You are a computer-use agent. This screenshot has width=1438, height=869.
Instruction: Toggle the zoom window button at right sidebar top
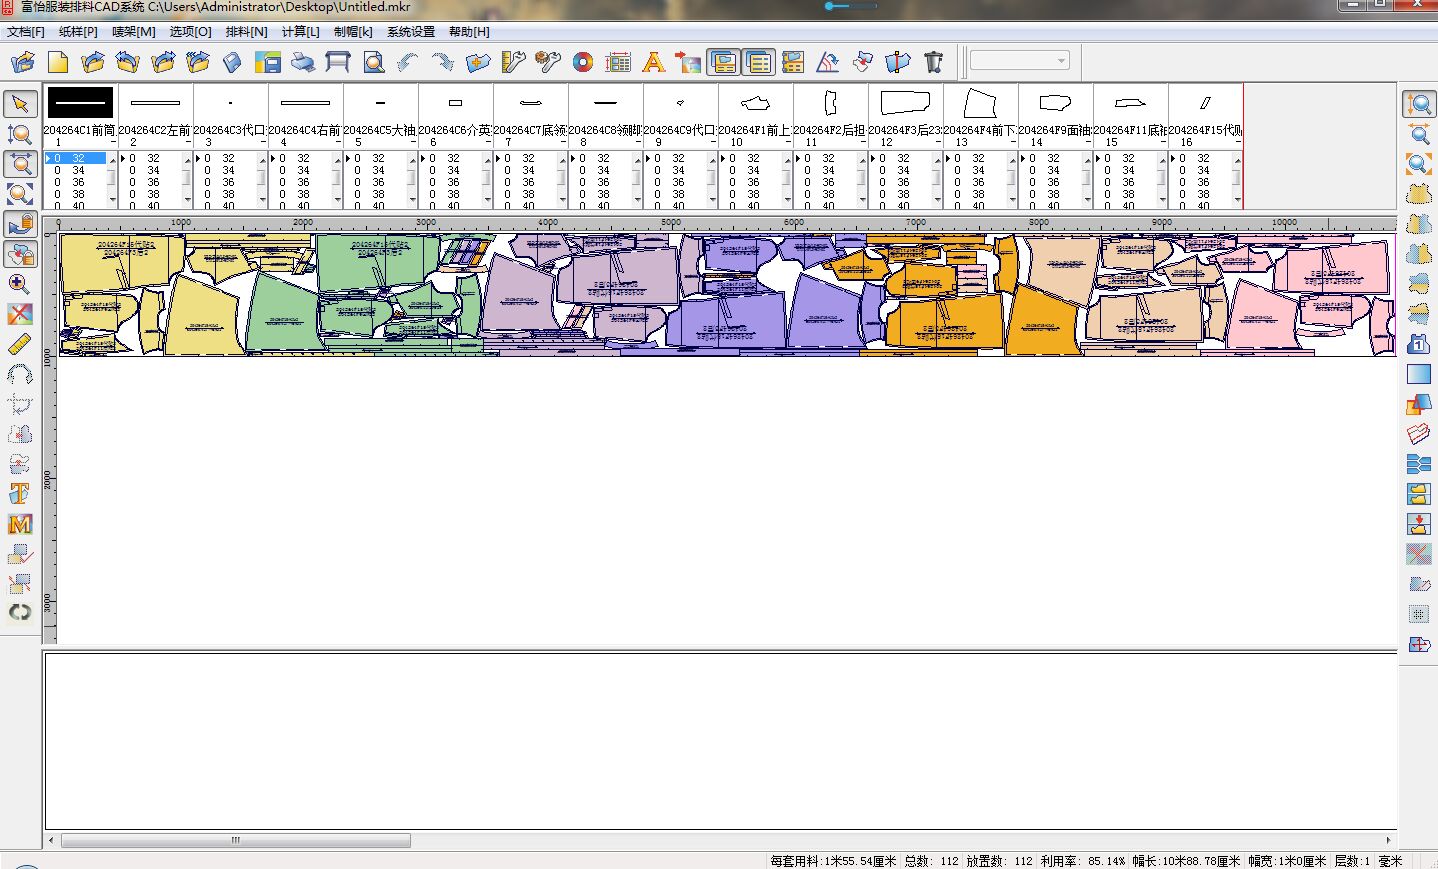[x=1418, y=104]
